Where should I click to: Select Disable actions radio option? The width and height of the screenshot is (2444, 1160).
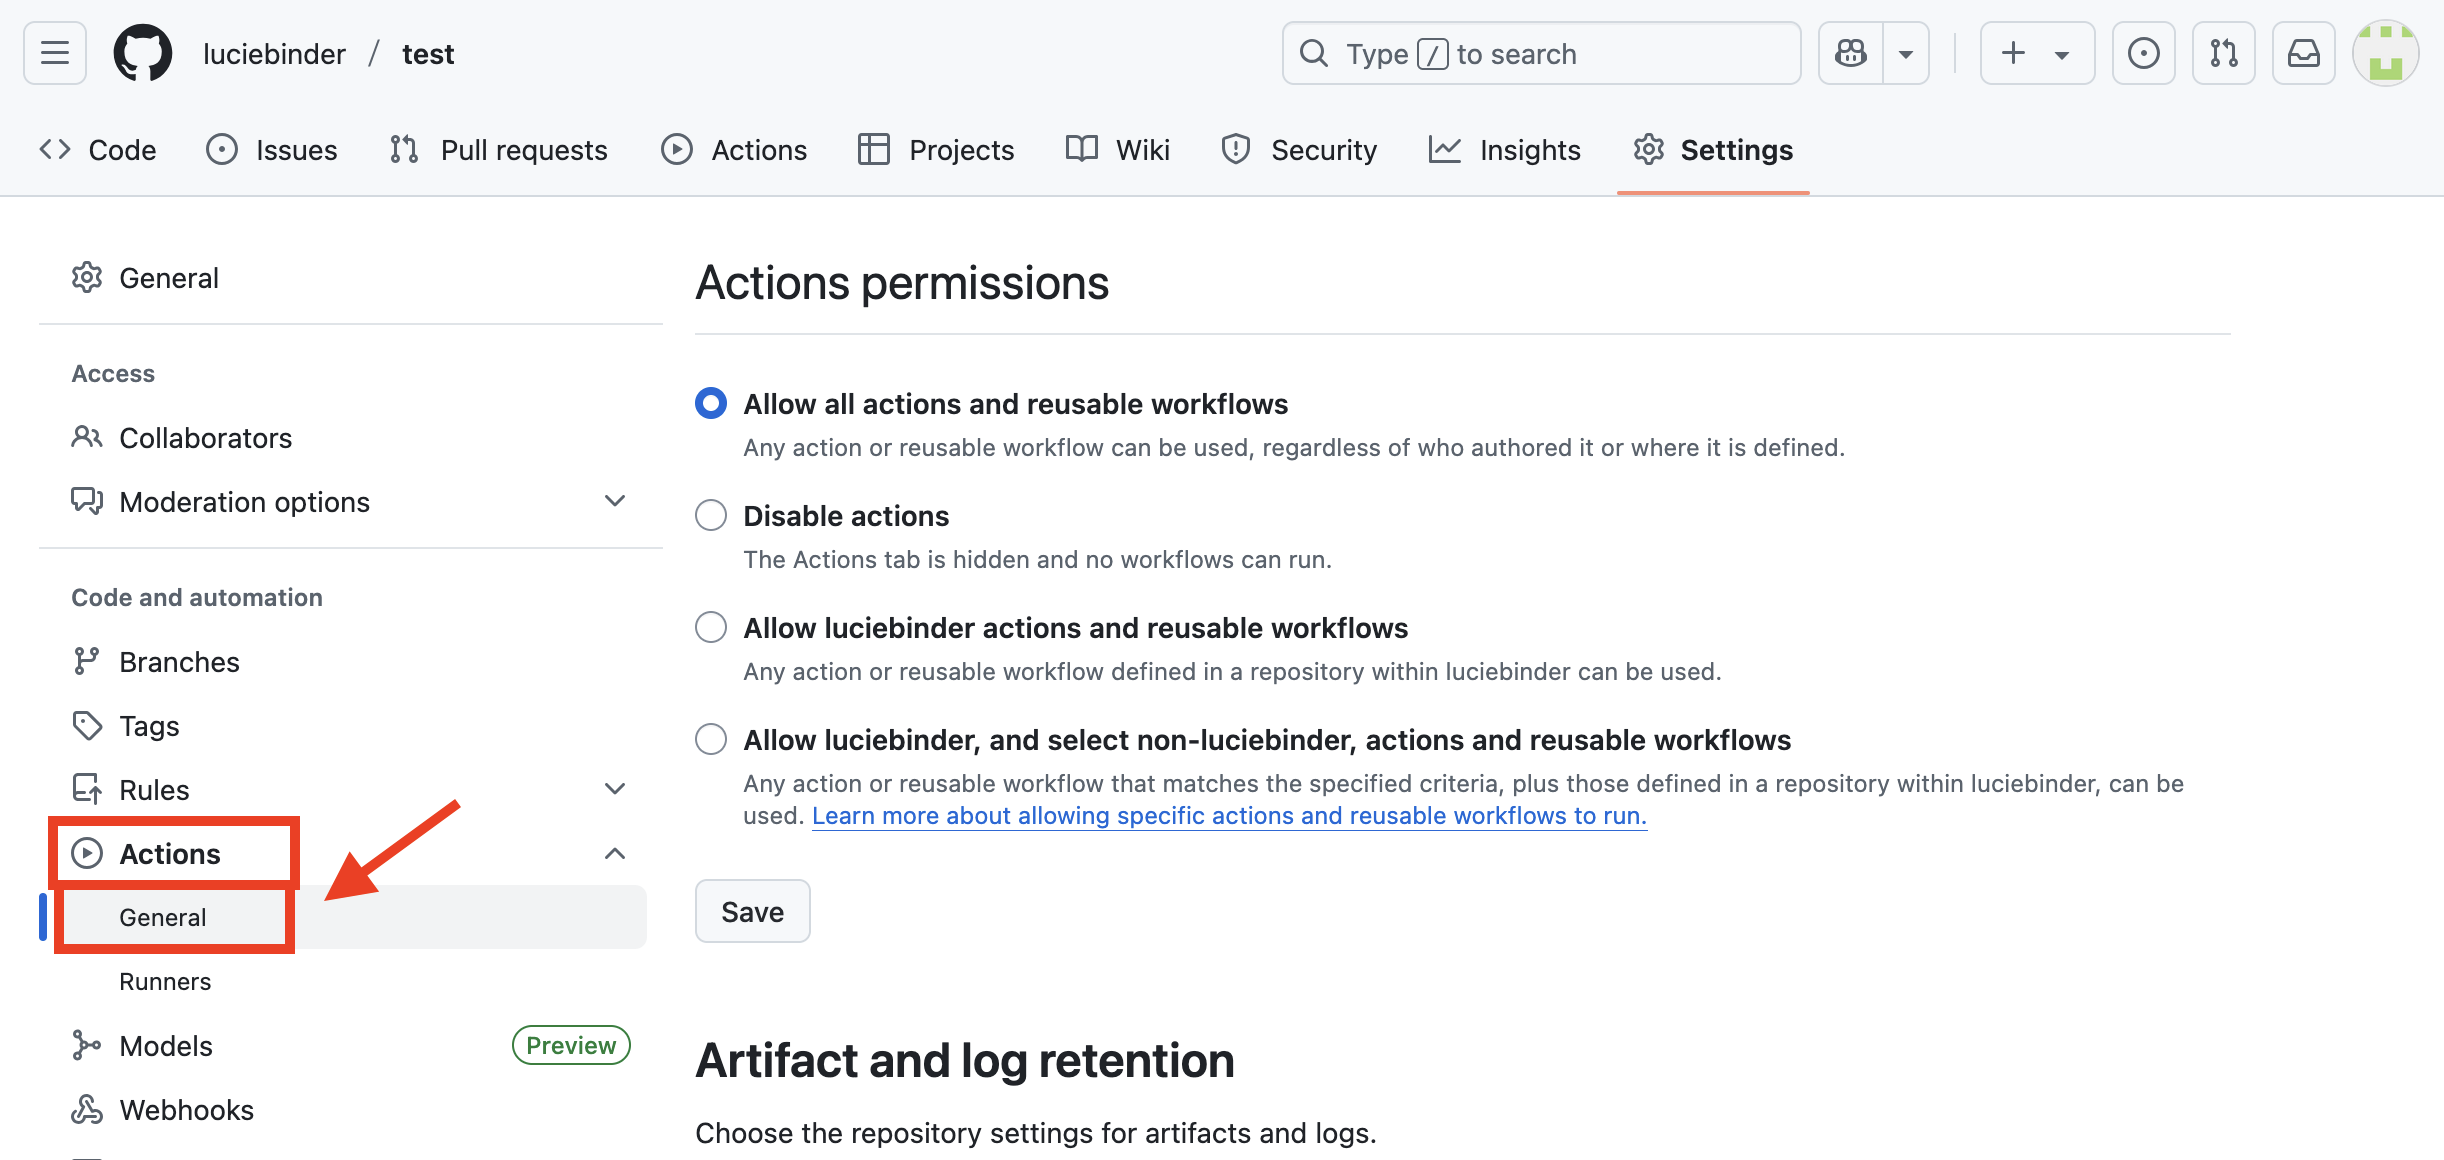tap(711, 515)
